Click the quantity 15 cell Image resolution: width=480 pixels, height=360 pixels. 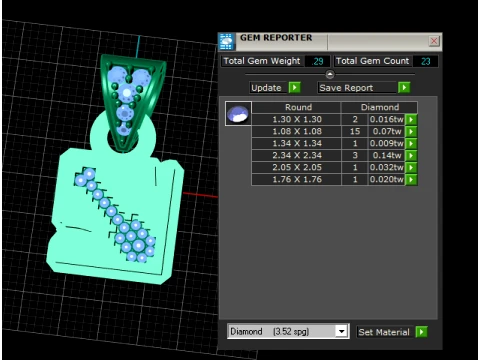coord(355,131)
